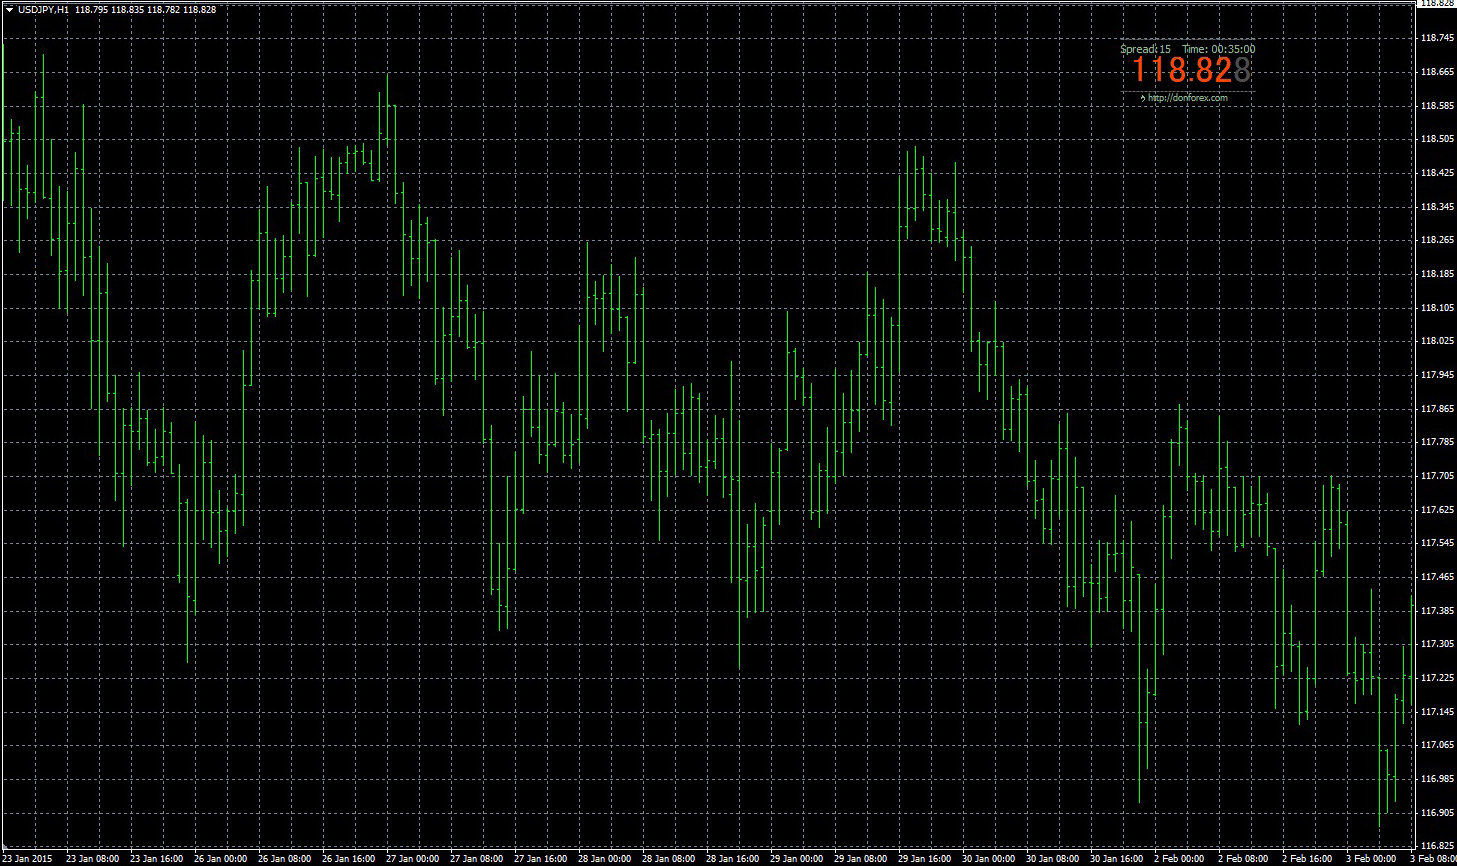
Task: Click the 118.025 level on price scale
Action: pos(1436,341)
